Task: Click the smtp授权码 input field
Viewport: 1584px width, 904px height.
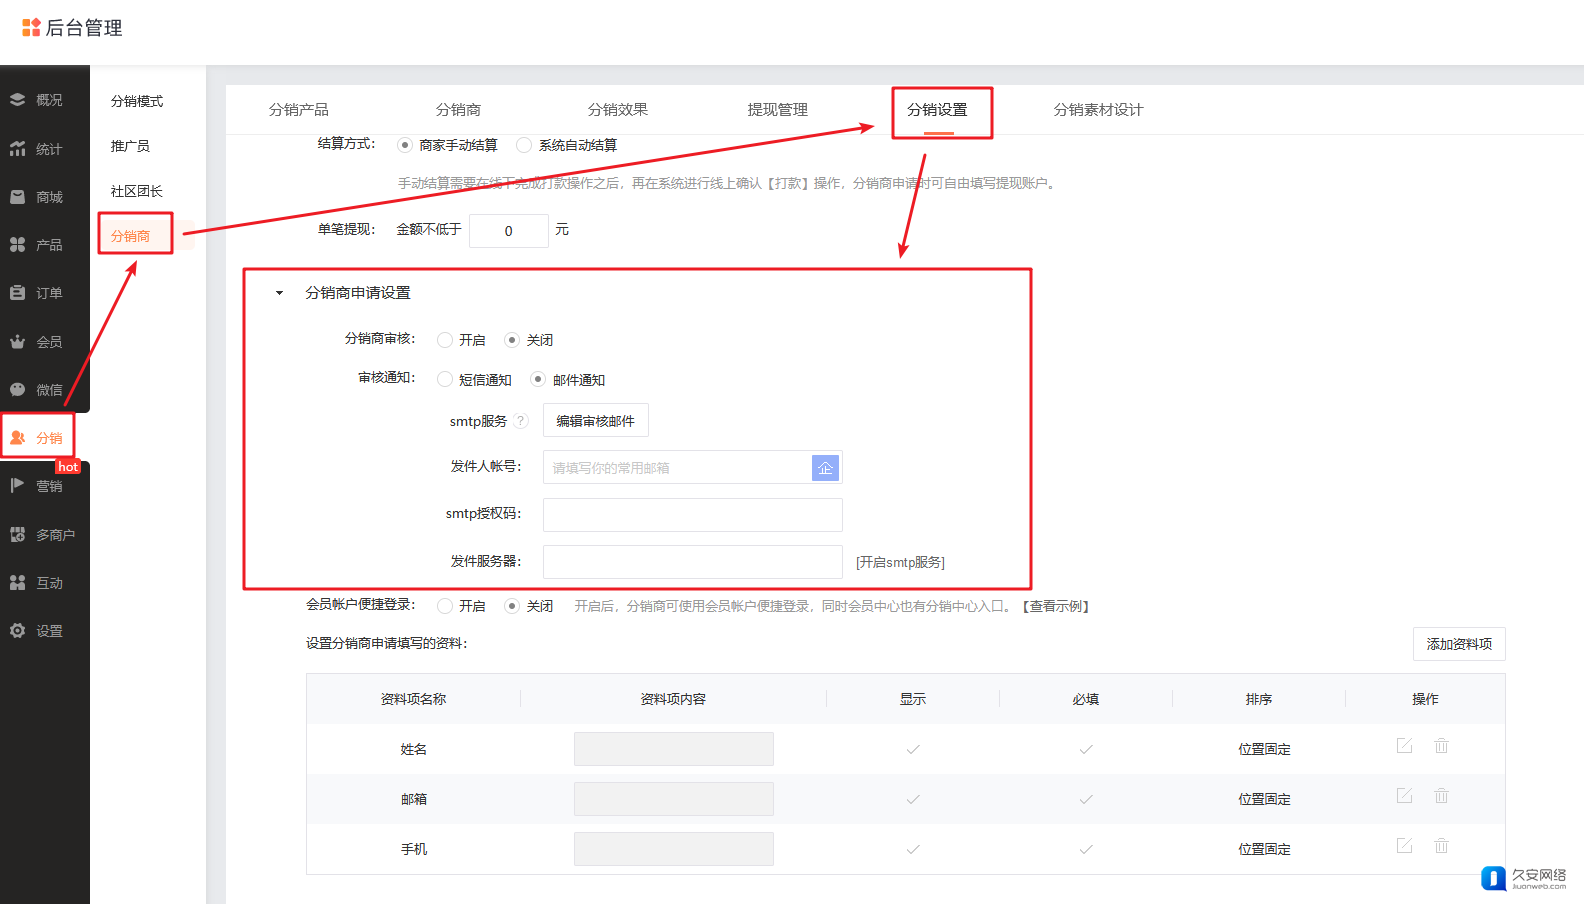Action: point(692,515)
